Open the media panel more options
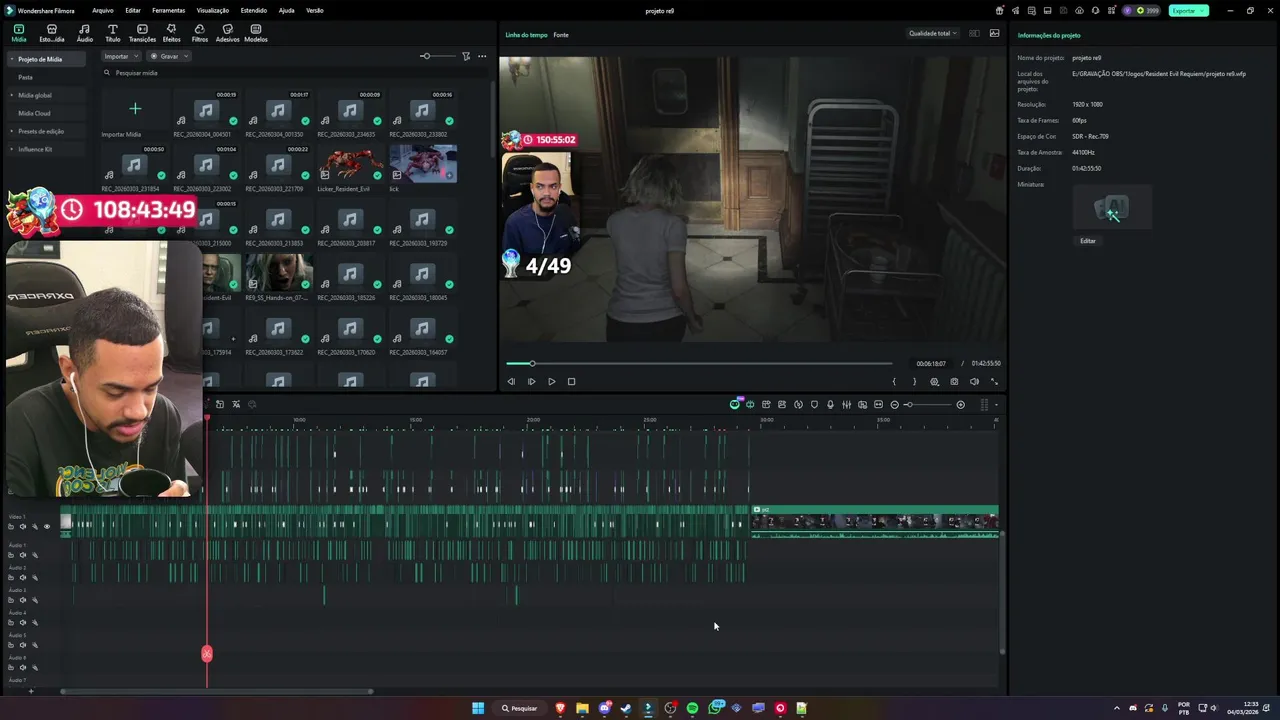 click(x=482, y=56)
